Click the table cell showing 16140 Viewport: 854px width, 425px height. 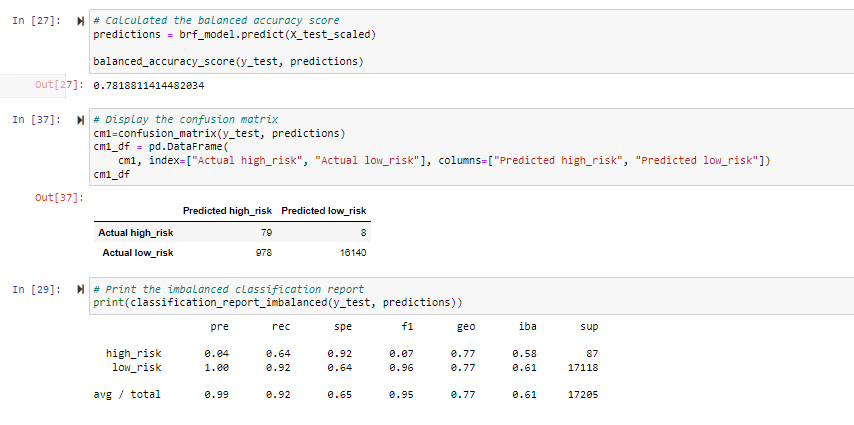point(354,253)
